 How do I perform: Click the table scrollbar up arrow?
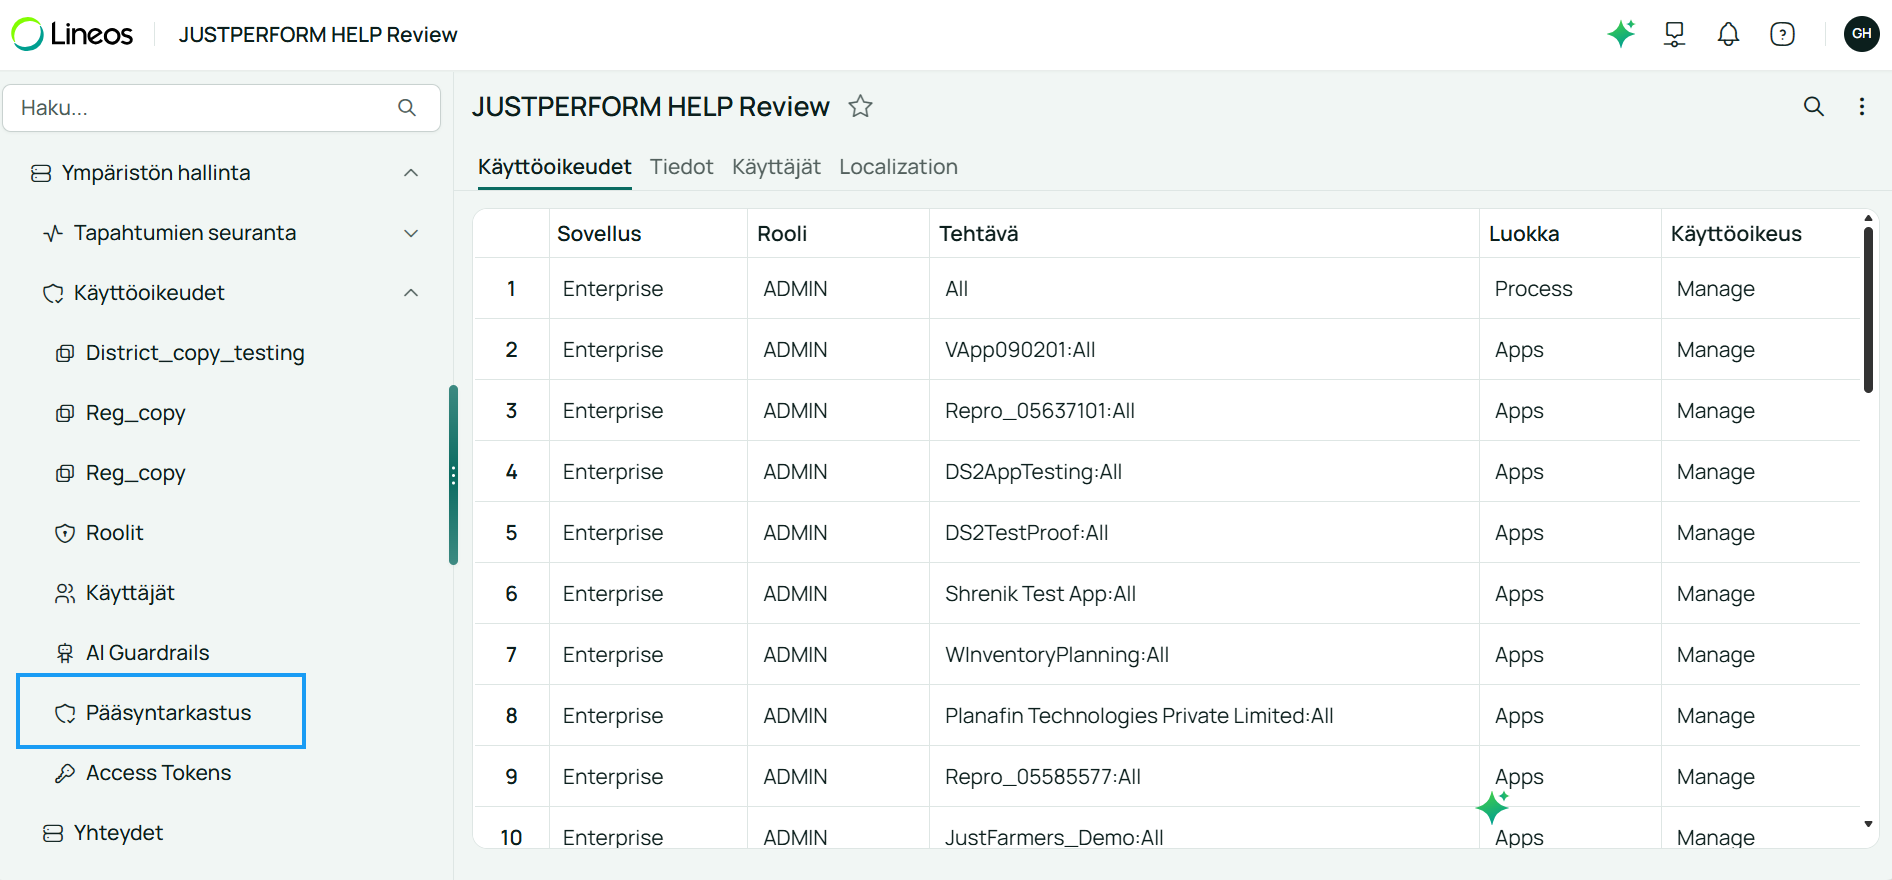point(1868,218)
